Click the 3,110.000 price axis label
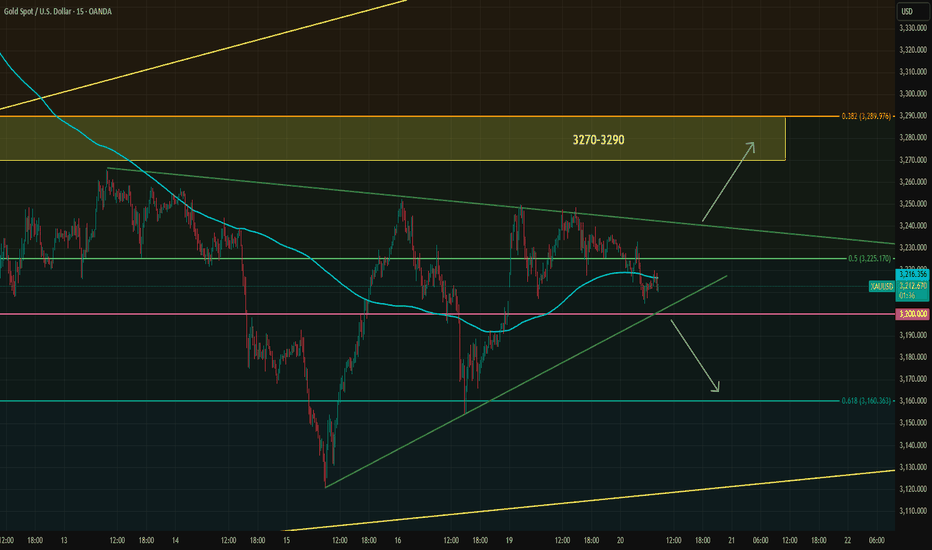This screenshot has height=550, width=932. (x=912, y=511)
